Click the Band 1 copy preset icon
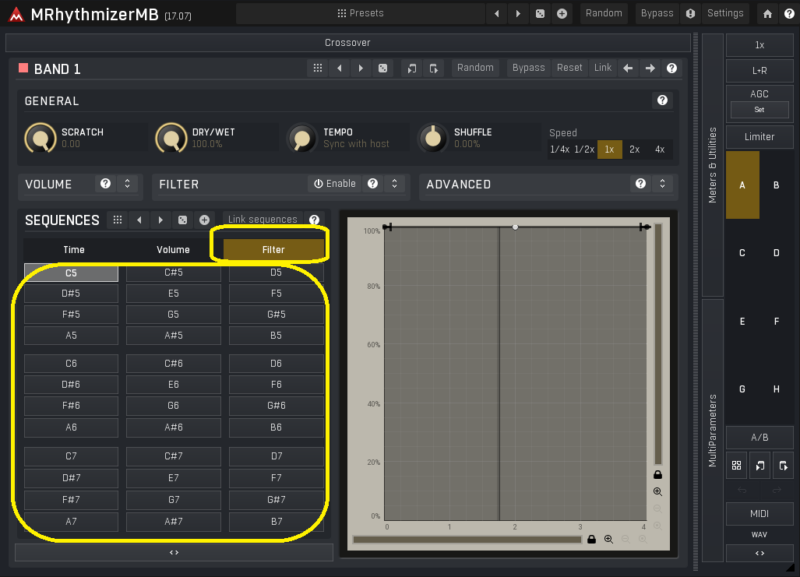Screen dimensions: 800x577 [412, 68]
